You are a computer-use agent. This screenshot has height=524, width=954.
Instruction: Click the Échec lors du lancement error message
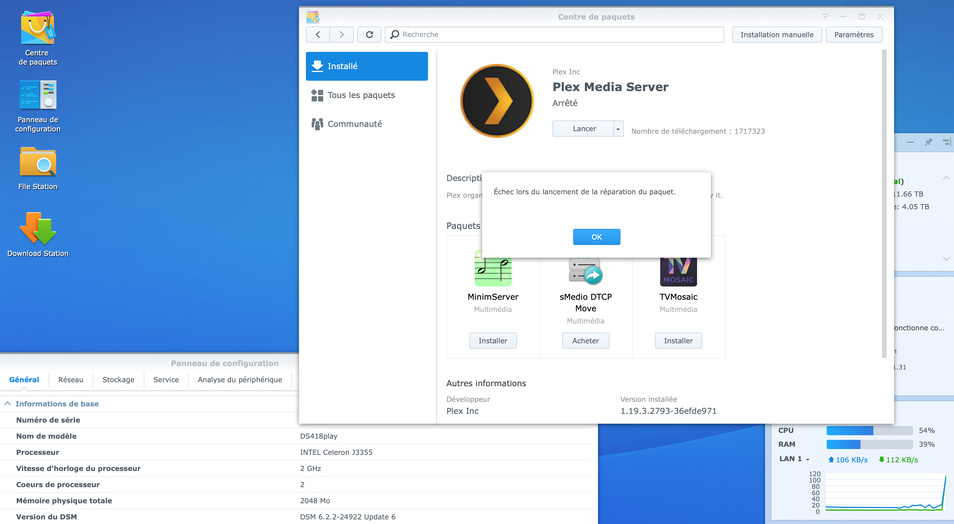[x=584, y=192]
